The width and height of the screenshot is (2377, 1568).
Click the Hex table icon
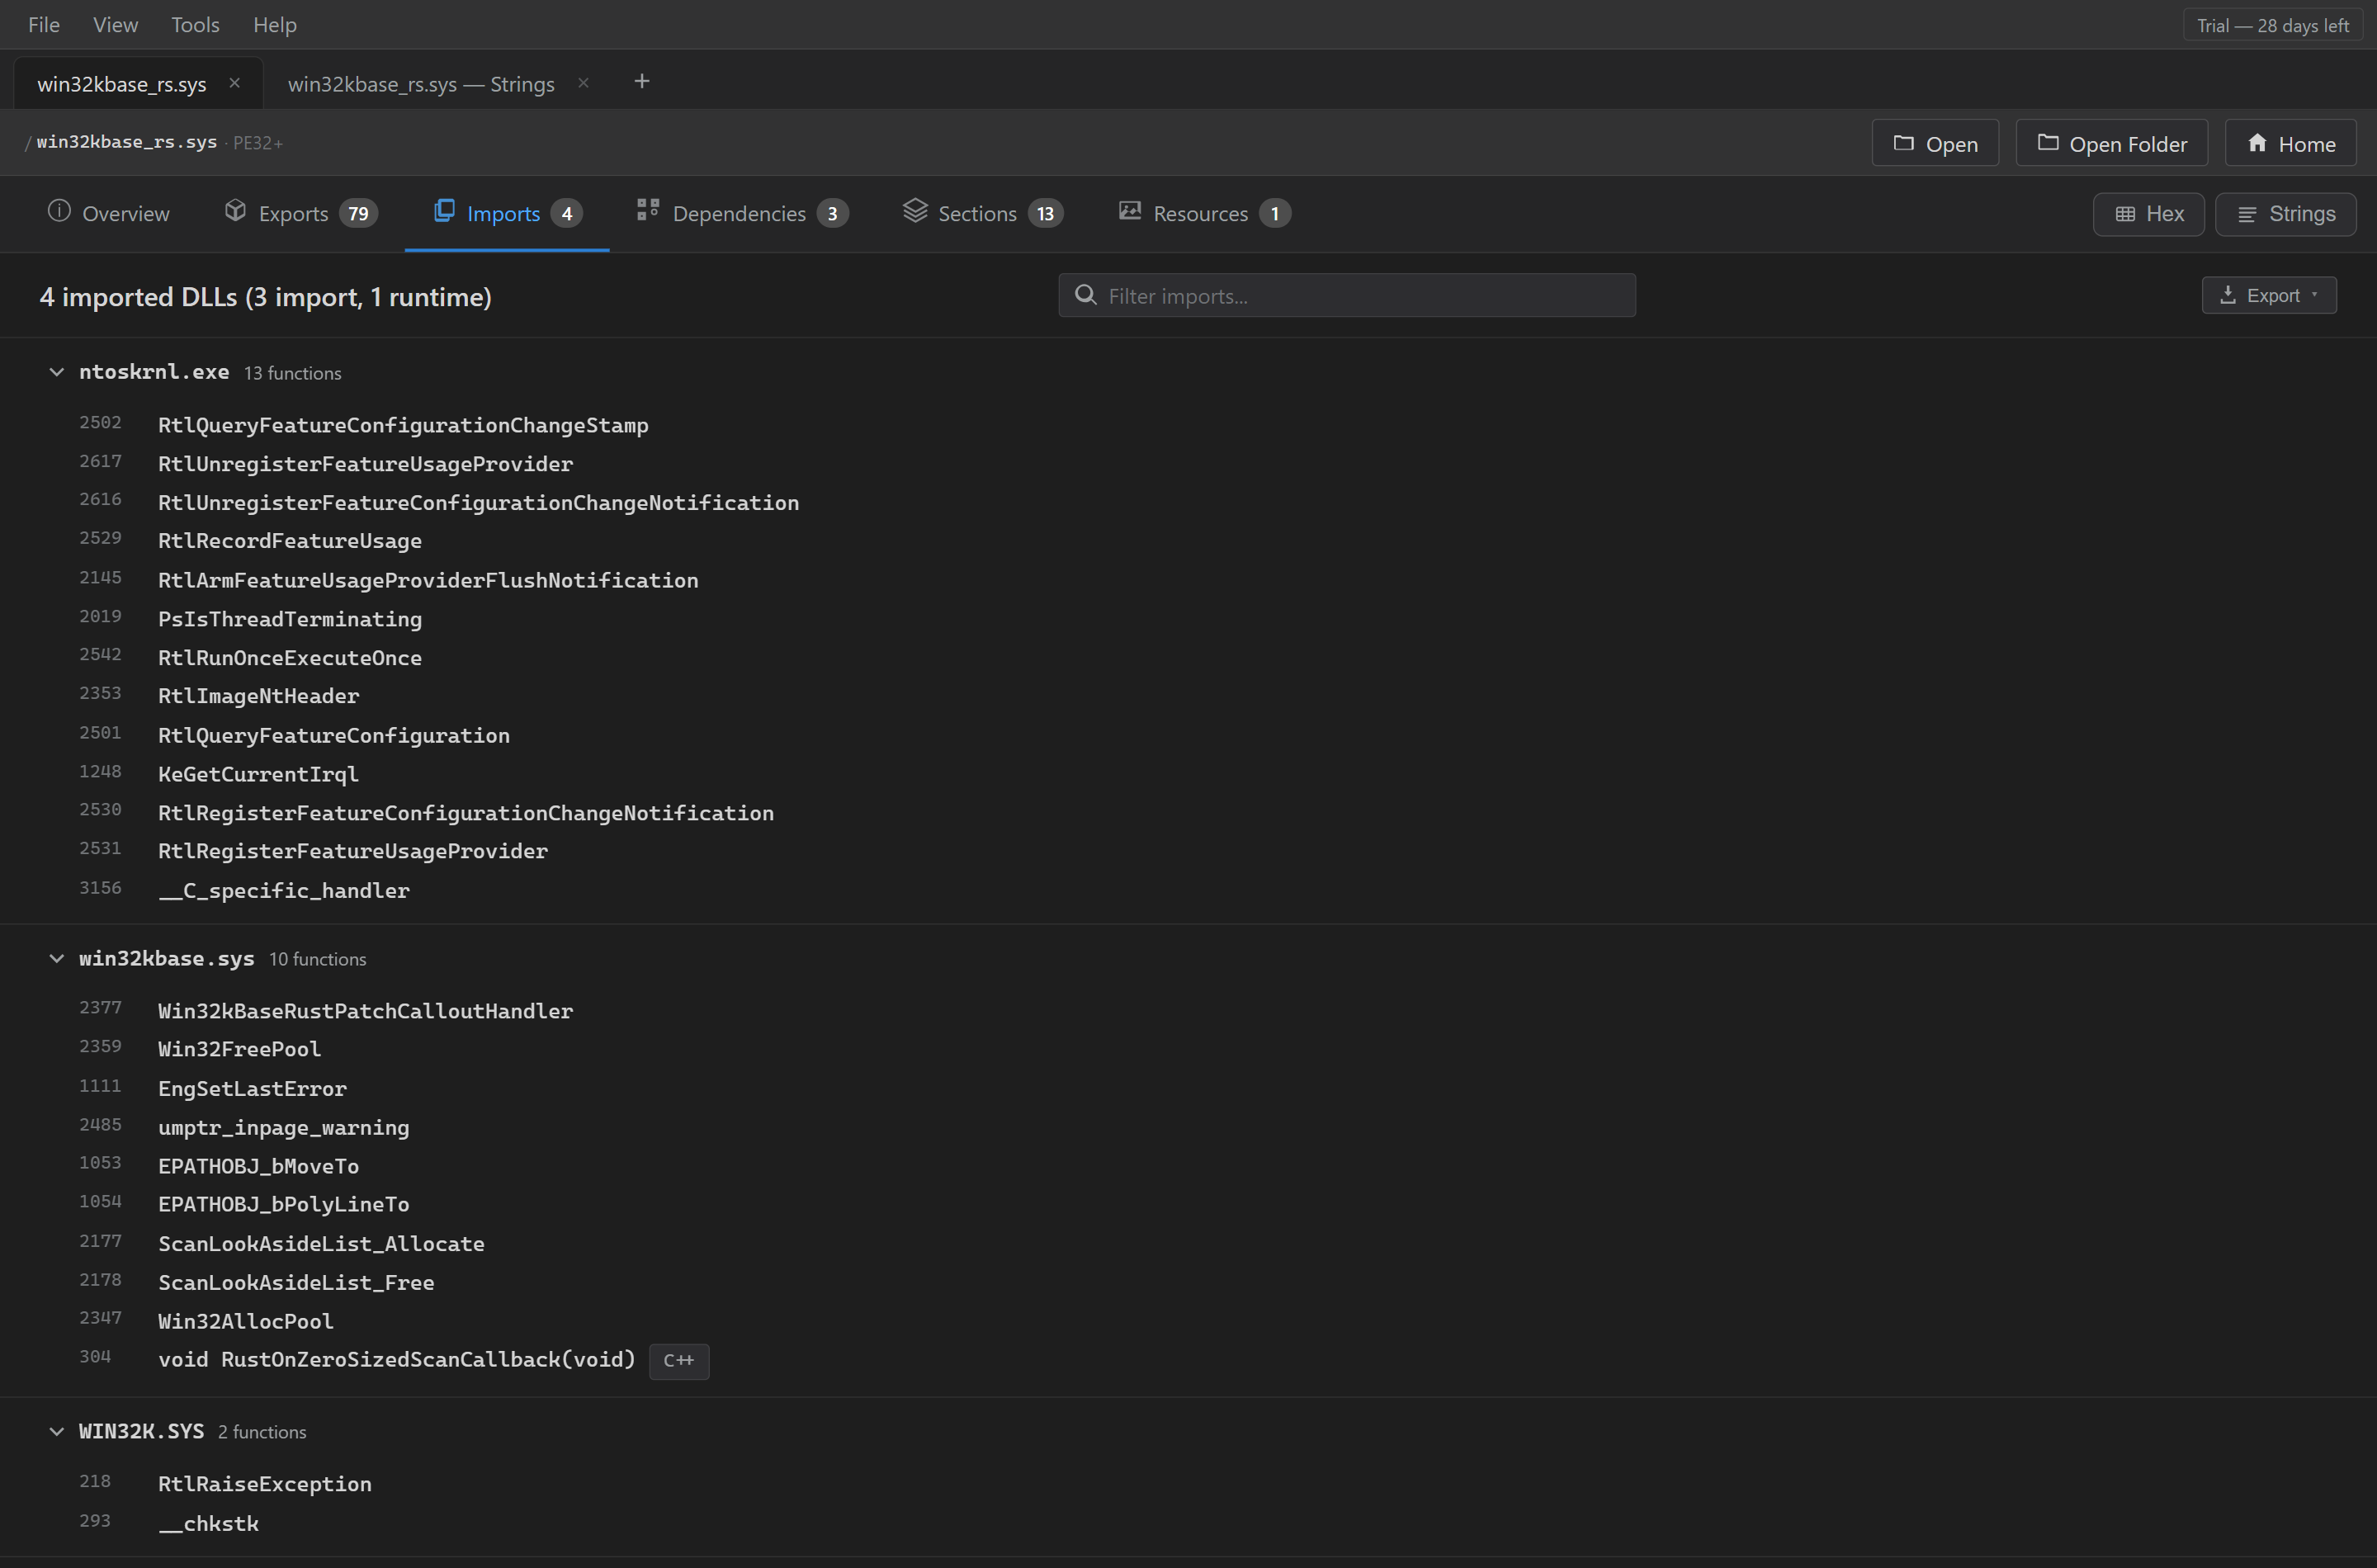(2125, 214)
